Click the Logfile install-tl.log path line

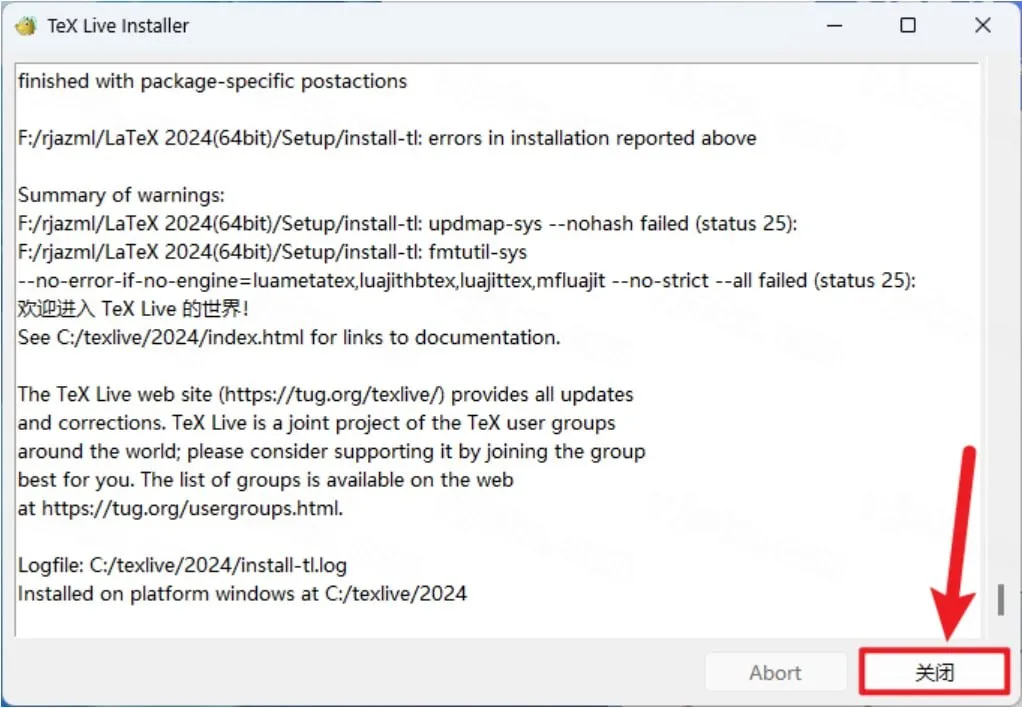(x=182, y=565)
